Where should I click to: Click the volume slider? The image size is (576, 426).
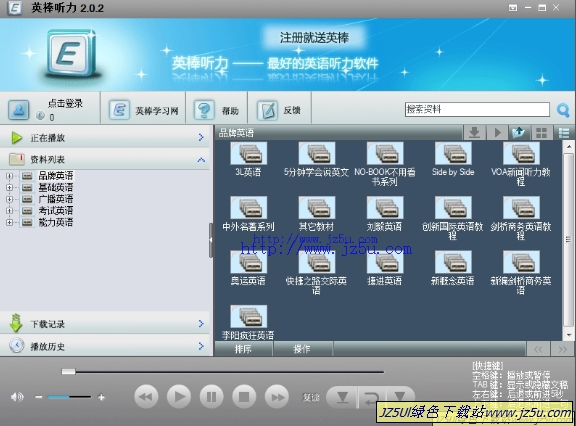(69, 397)
